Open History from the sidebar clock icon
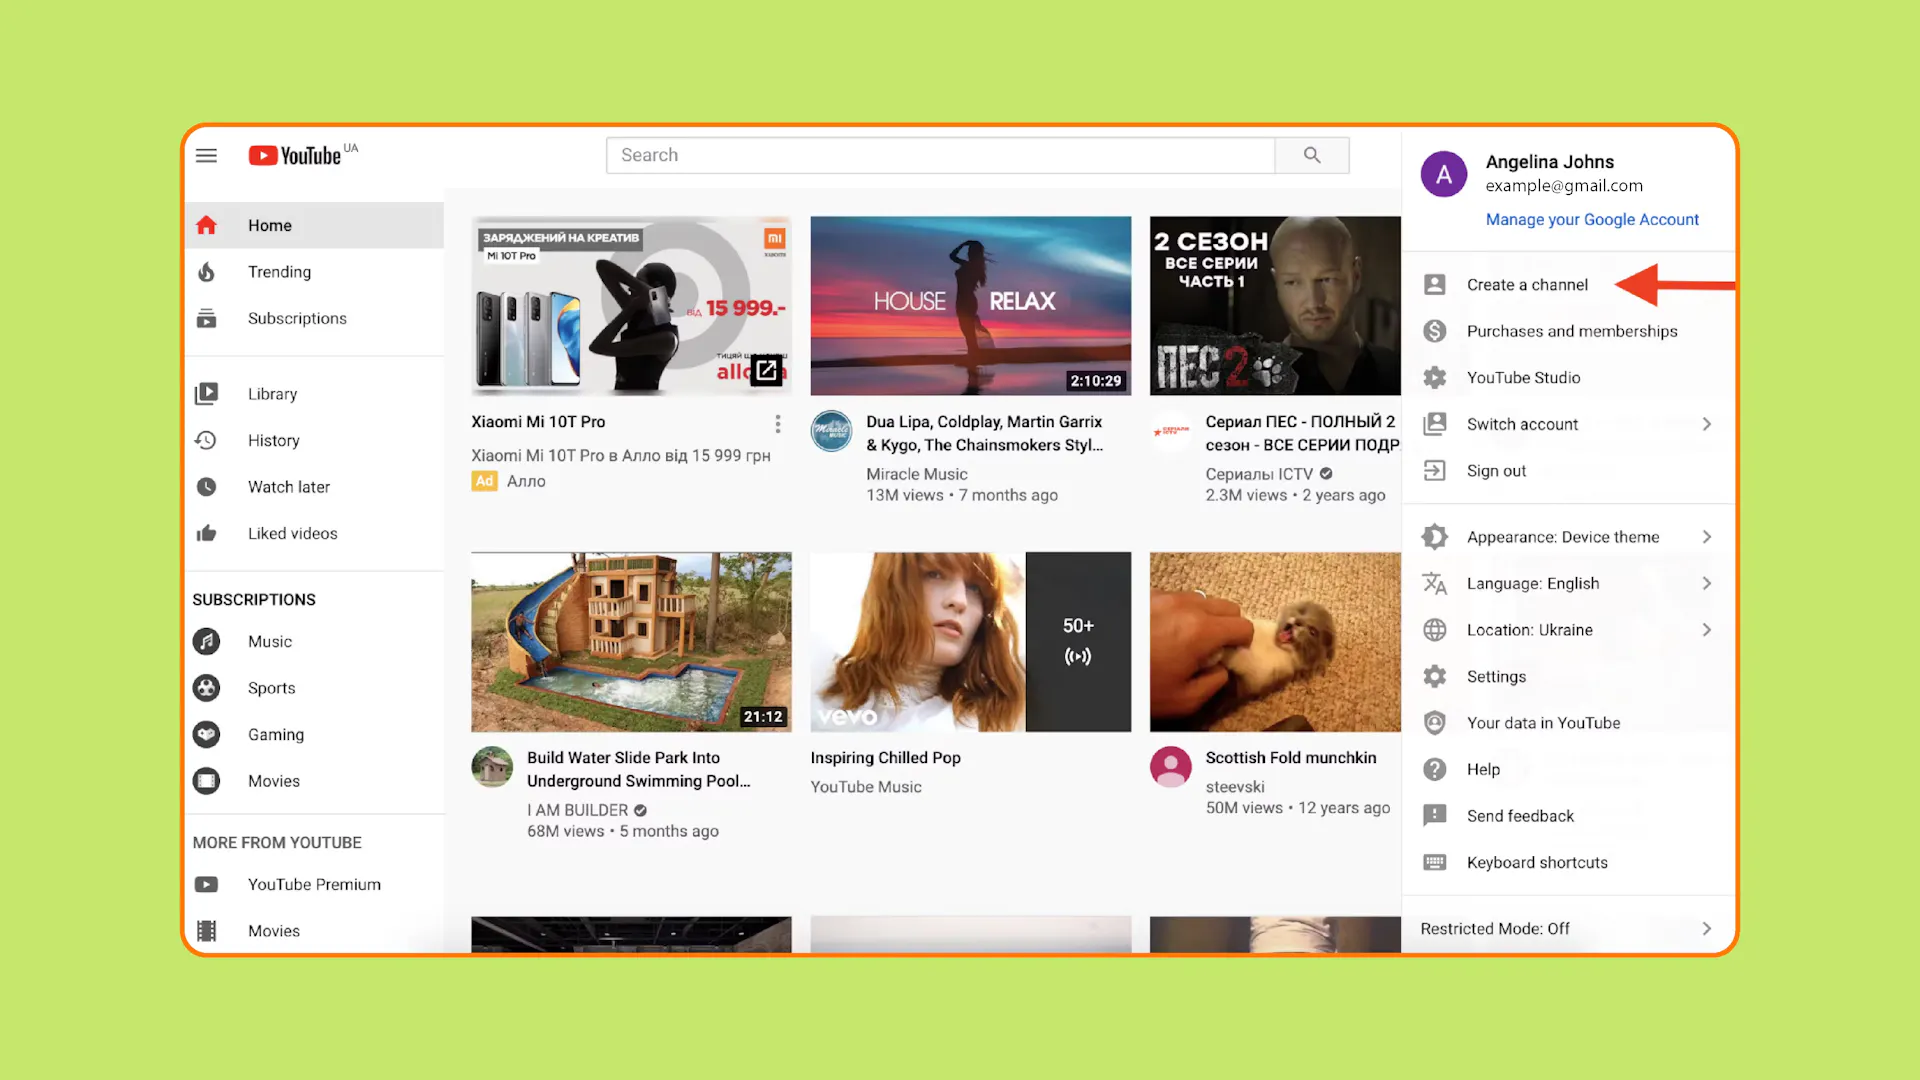Screen dimensions: 1920x1080 click(x=206, y=440)
